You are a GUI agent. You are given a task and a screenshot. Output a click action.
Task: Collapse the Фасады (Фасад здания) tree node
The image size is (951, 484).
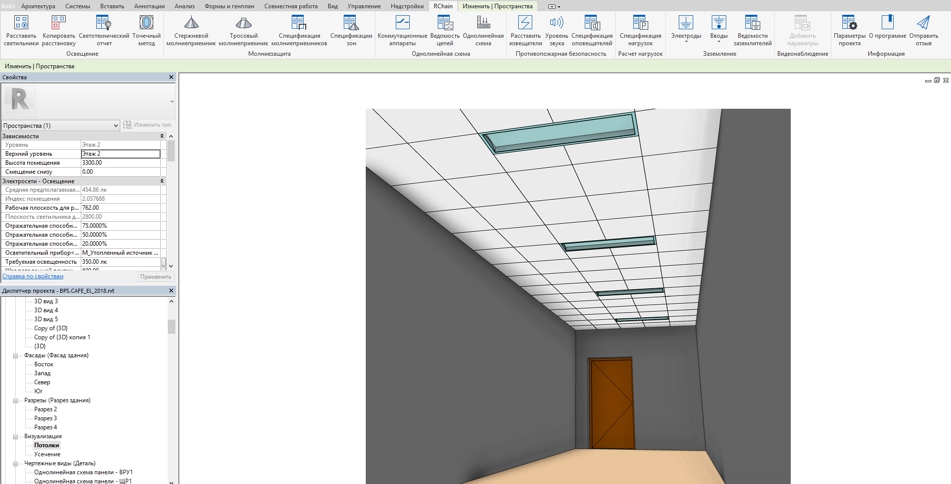[x=16, y=356]
